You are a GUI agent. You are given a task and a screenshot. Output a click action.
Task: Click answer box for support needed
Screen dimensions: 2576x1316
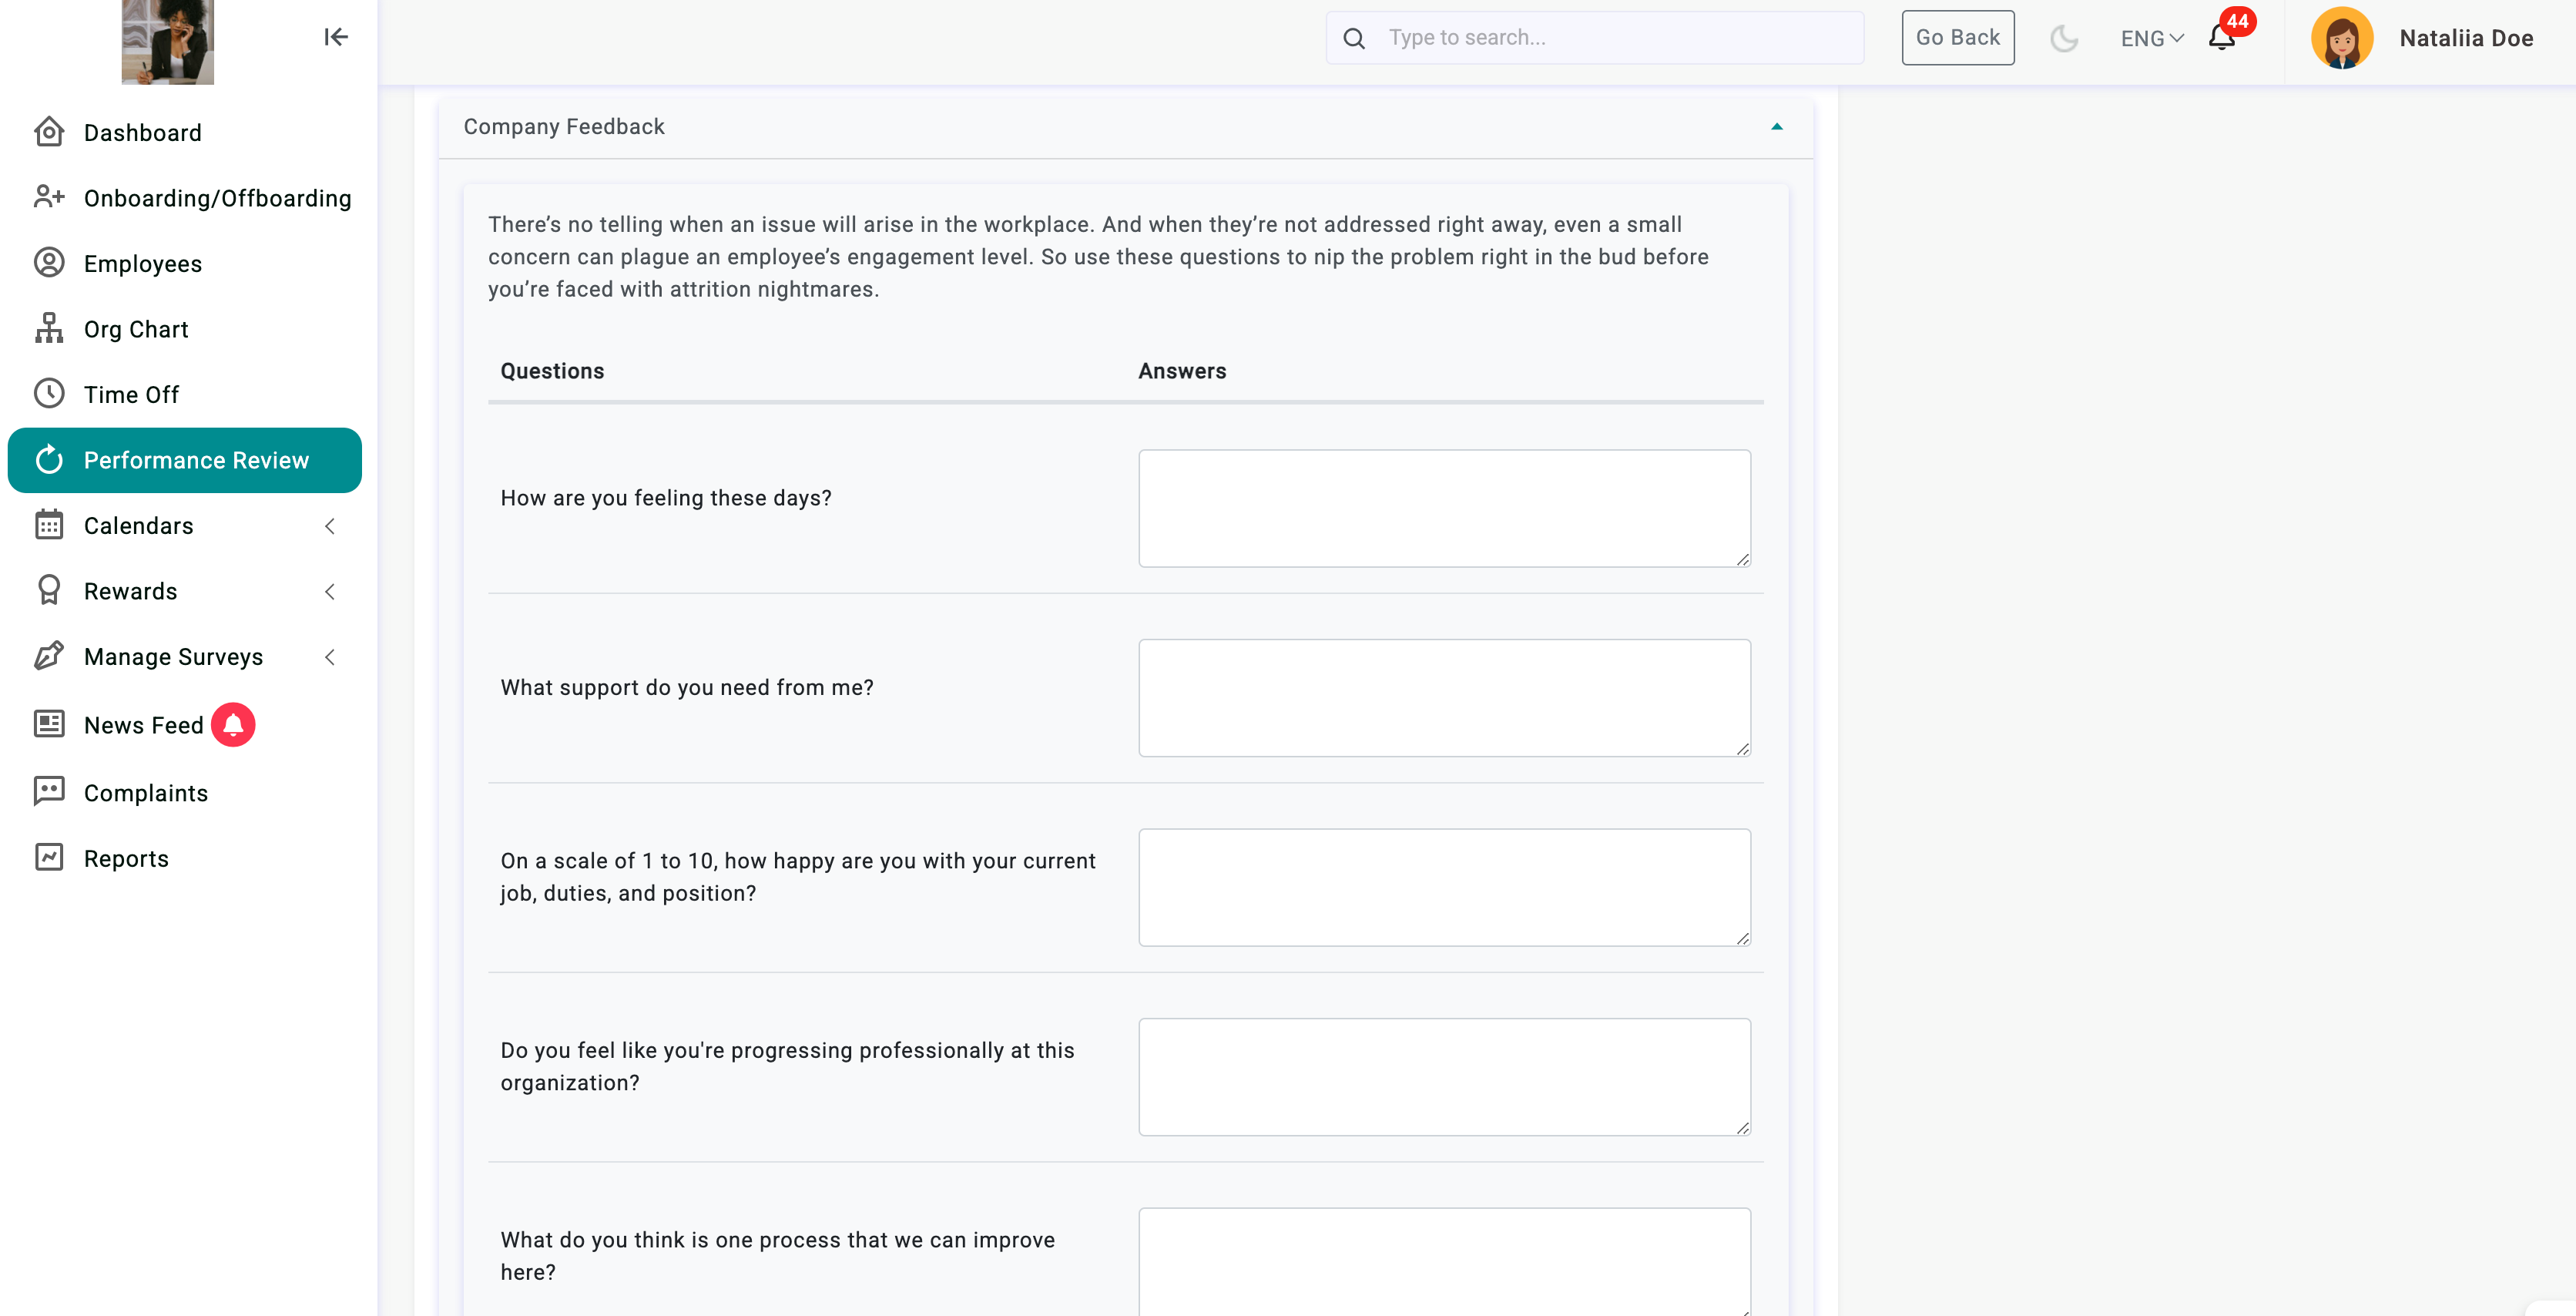[x=1444, y=698]
